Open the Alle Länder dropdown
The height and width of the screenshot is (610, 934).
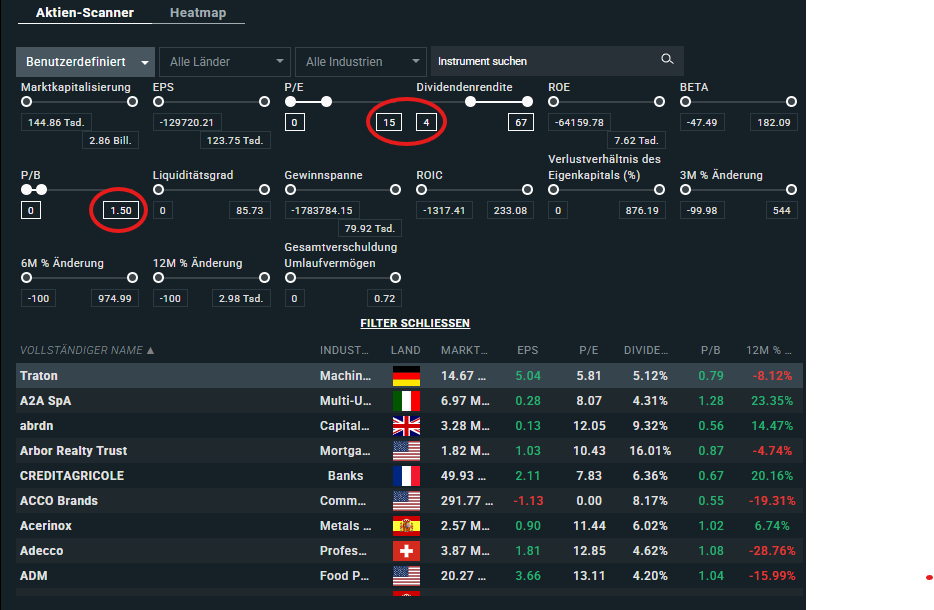224,61
